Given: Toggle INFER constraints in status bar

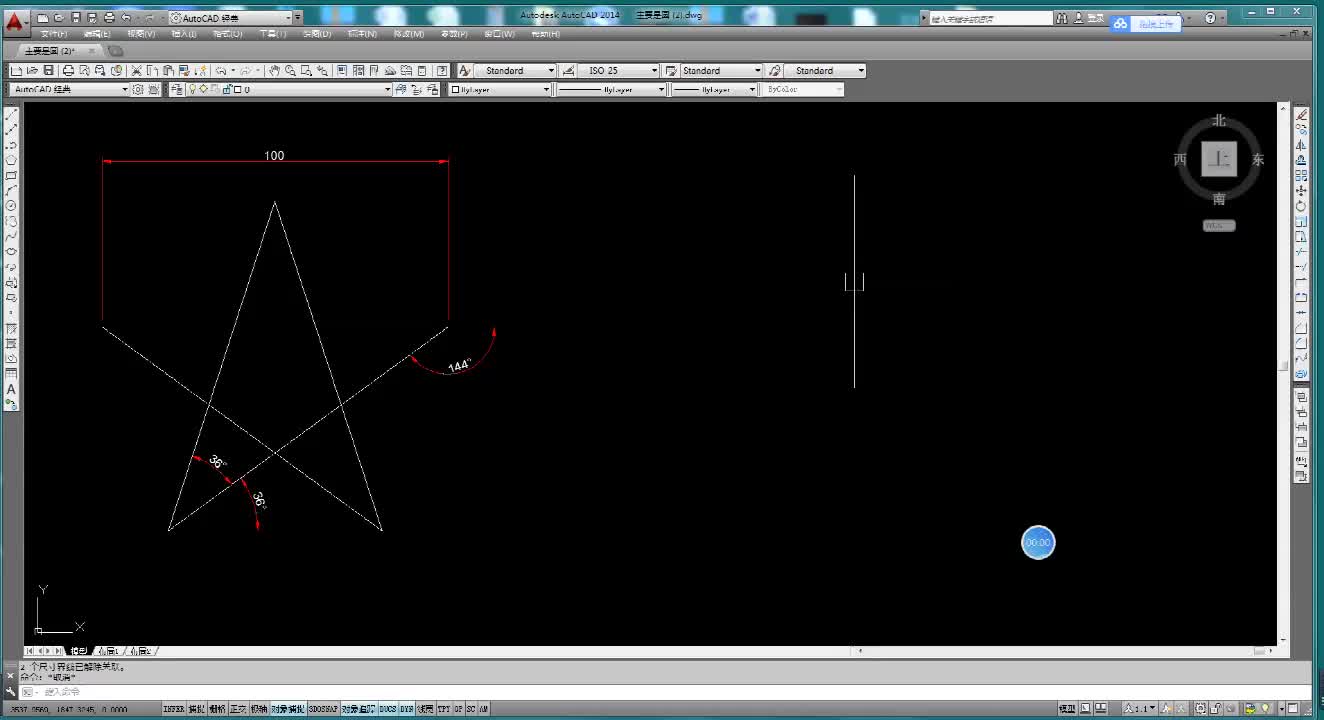Looking at the screenshot, I should tap(175, 709).
